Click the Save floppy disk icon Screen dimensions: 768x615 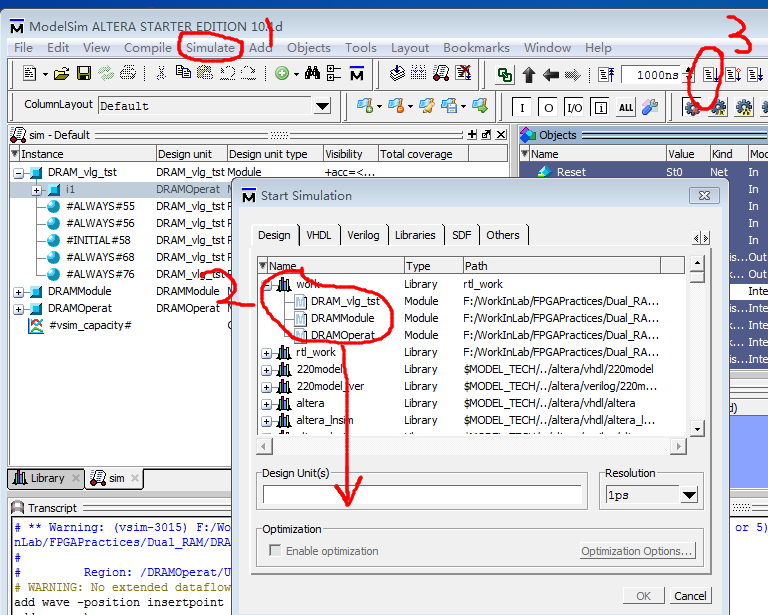pos(84,73)
